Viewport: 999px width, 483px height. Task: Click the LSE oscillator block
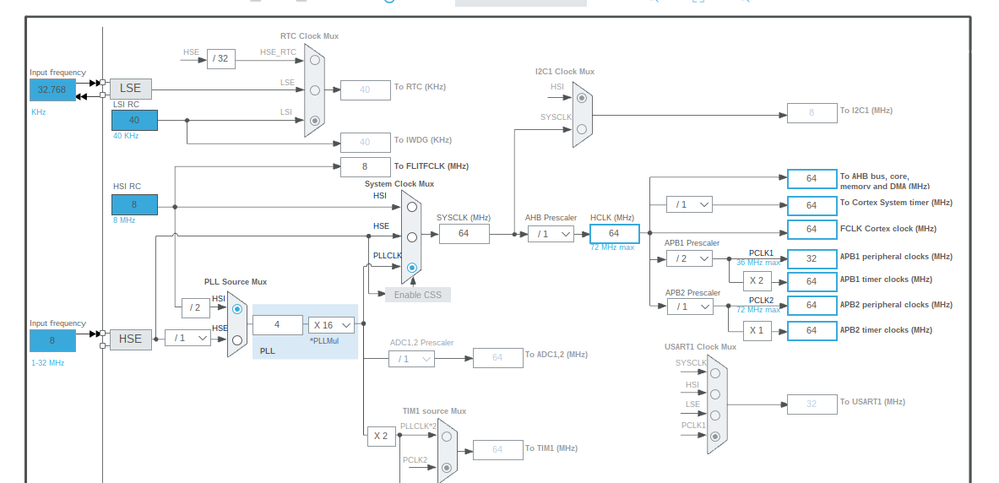pos(131,89)
